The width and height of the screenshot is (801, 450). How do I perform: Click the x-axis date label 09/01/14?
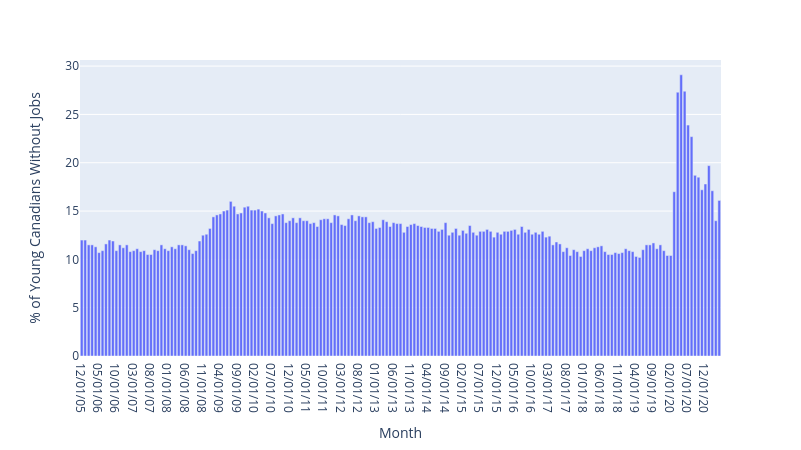click(x=445, y=388)
